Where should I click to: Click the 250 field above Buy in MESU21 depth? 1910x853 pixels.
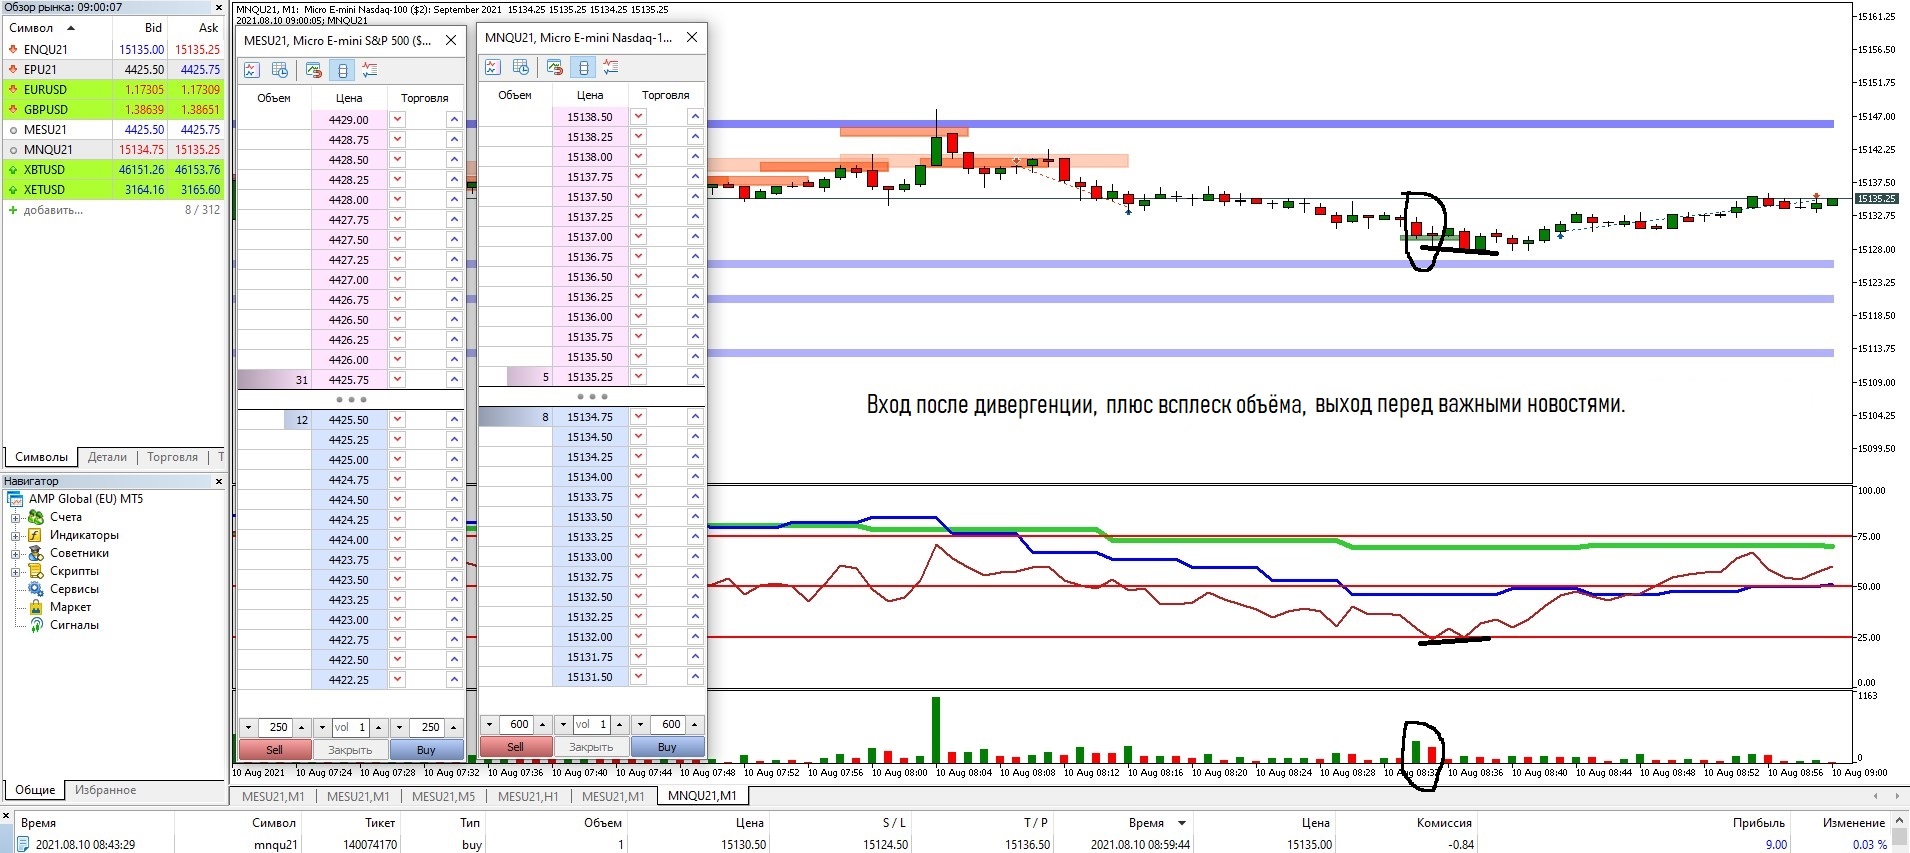430,728
